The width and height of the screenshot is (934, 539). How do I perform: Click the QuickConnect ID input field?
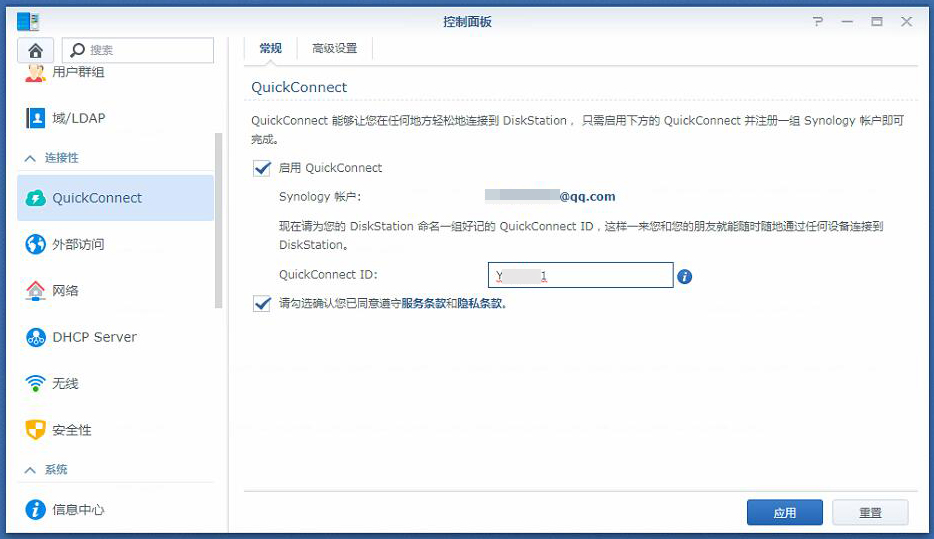click(x=580, y=275)
